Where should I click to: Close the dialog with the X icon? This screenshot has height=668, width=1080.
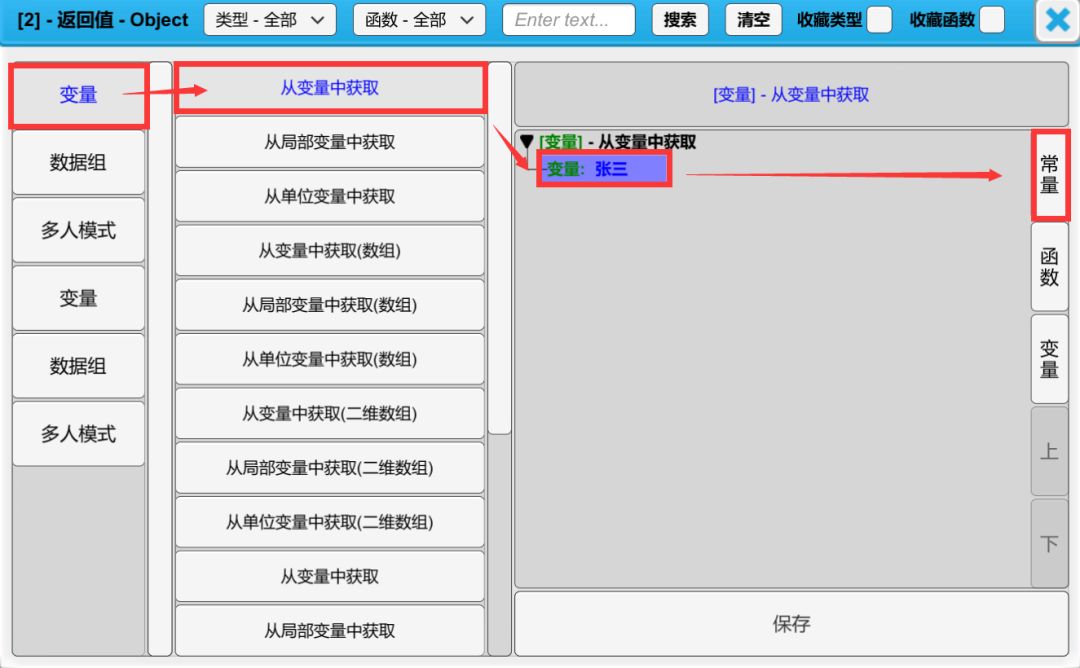(x=1056, y=21)
